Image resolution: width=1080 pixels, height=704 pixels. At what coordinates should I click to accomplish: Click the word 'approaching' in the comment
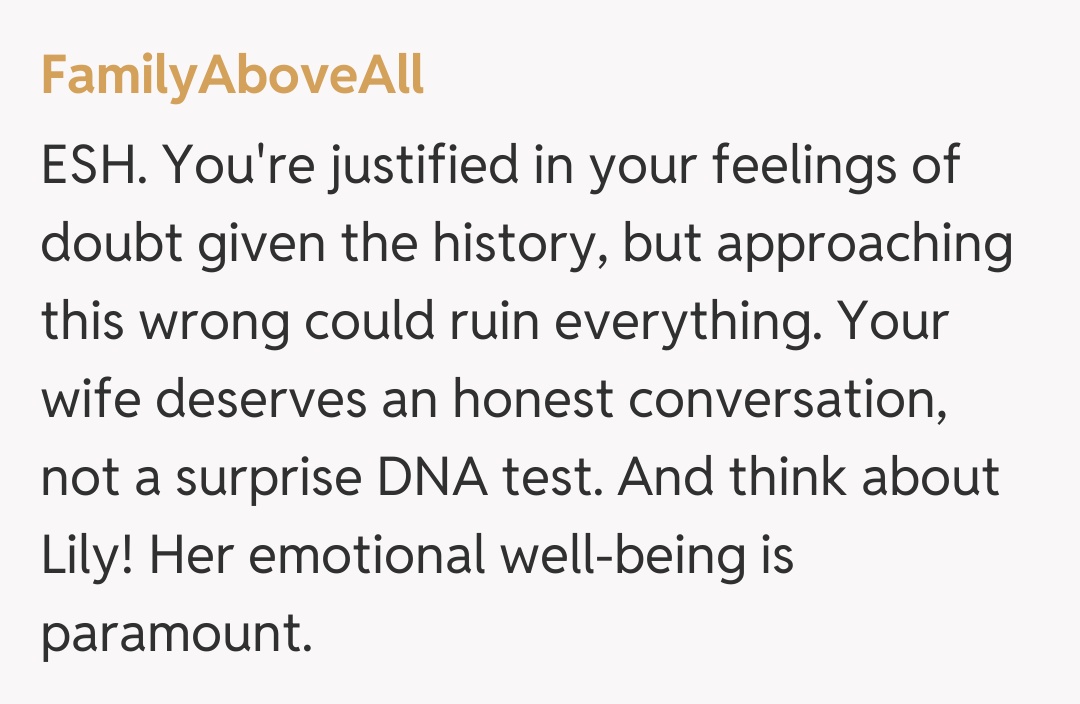[863, 244]
